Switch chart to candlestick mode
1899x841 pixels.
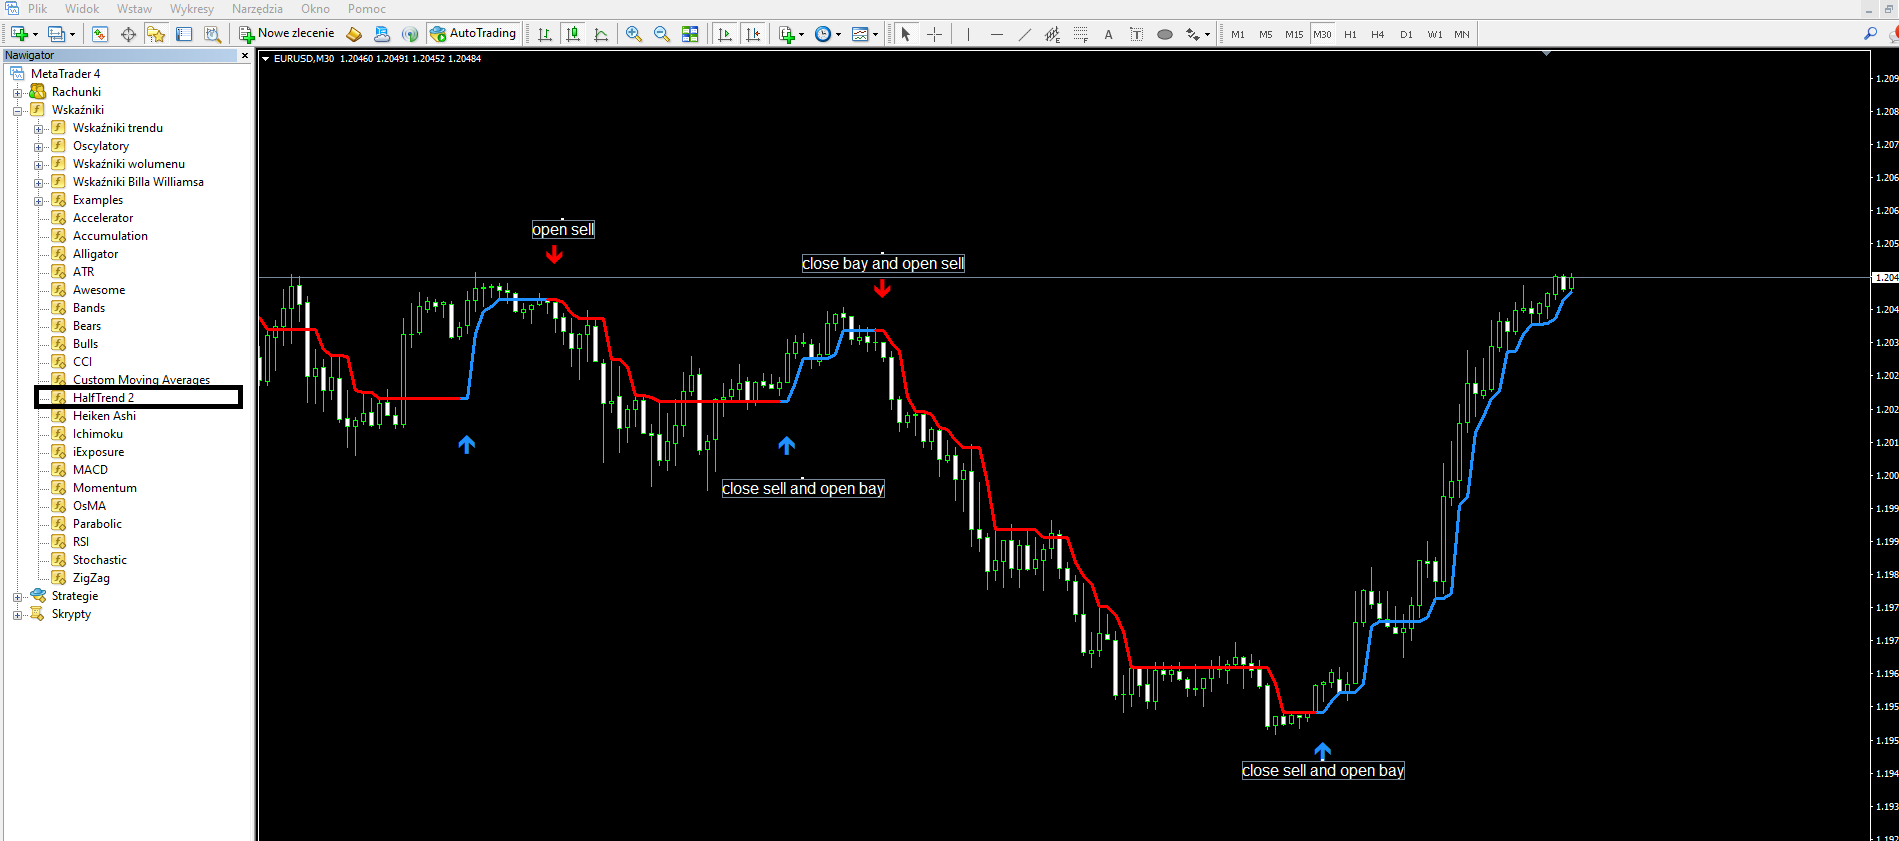pyautogui.click(x=573, y=34)
